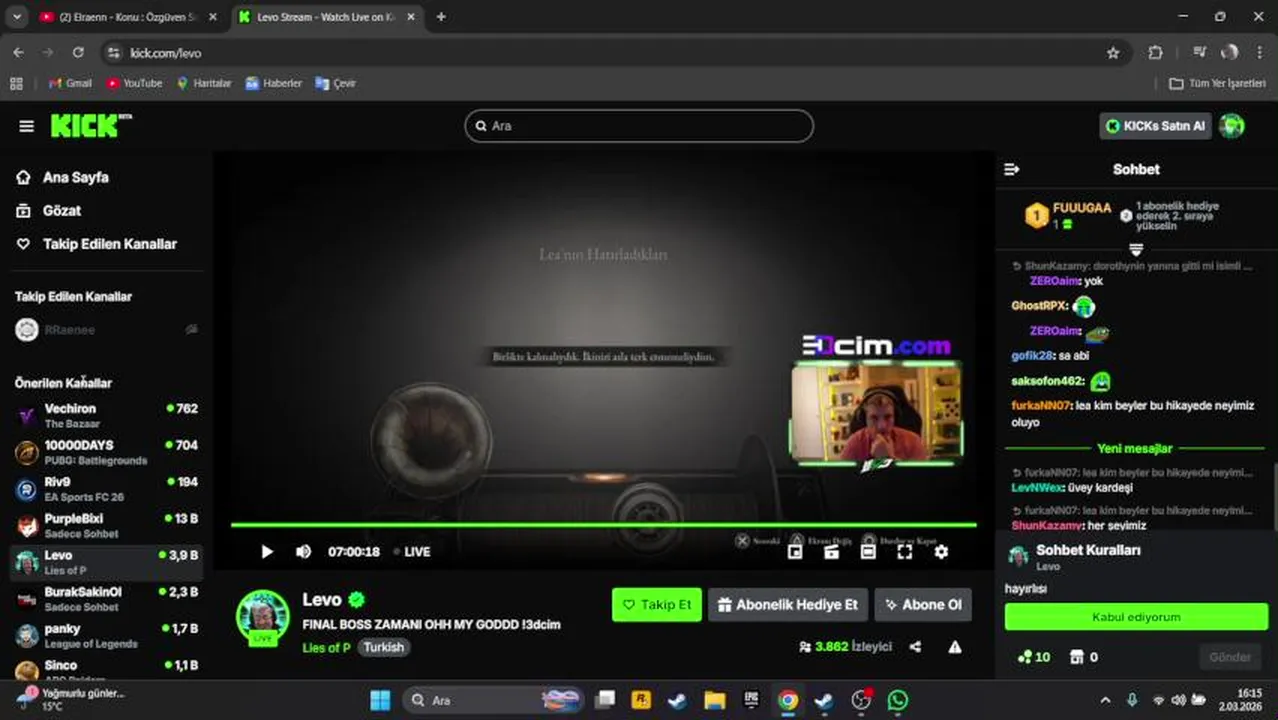This screenshot has height=720, width=1278.
Task: Expand the pinned gifts leaderboard arrow
Action: [x=1136, y=249]
